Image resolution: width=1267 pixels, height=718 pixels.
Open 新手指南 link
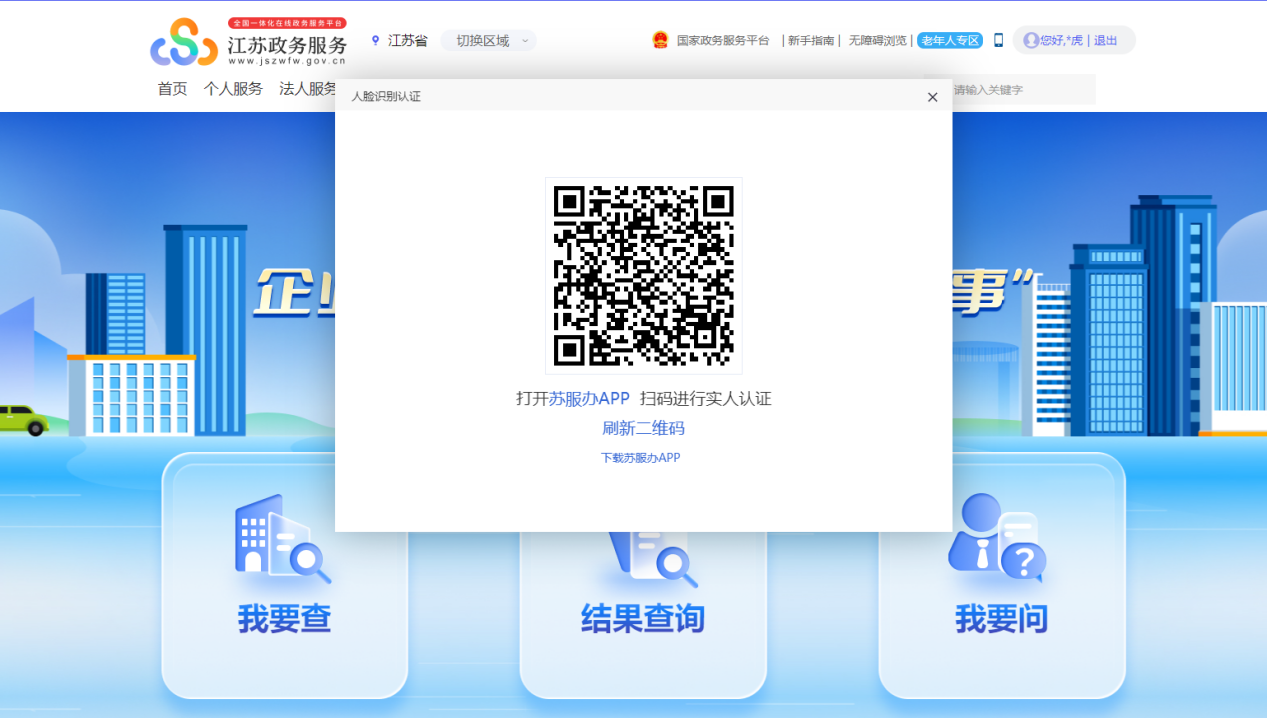(811, 41)
